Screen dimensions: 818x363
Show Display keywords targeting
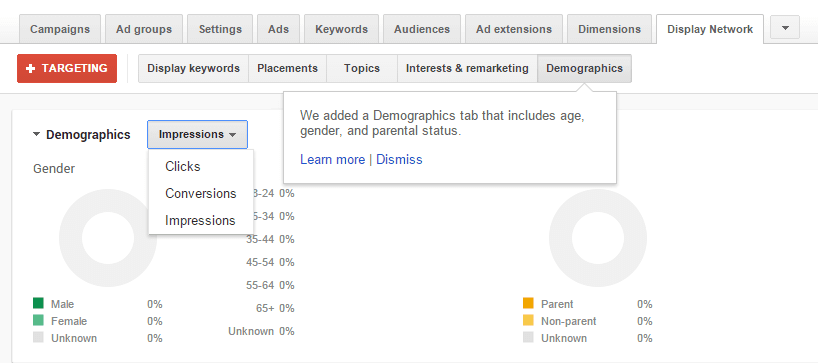pyautogui.click(x=194, y=68)
